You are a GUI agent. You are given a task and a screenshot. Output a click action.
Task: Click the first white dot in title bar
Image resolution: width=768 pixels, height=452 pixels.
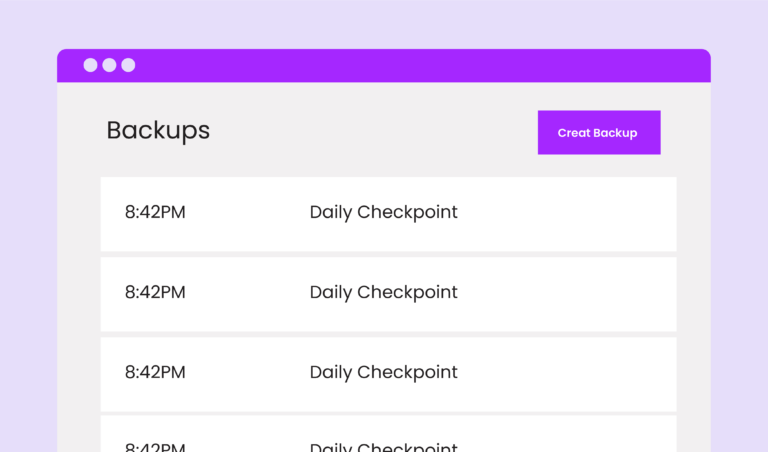tap(90, 65)
